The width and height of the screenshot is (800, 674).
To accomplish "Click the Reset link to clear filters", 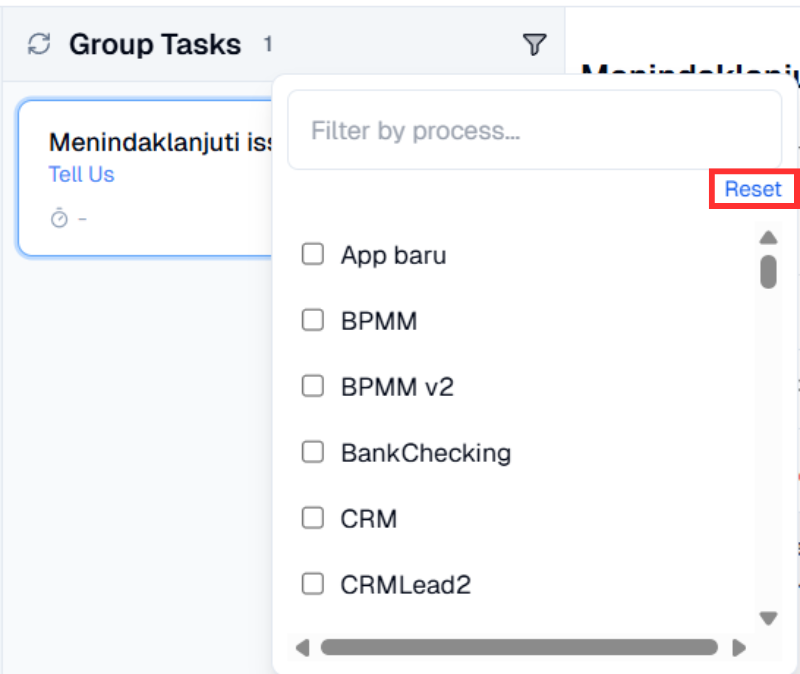I will tap(753, 188).
